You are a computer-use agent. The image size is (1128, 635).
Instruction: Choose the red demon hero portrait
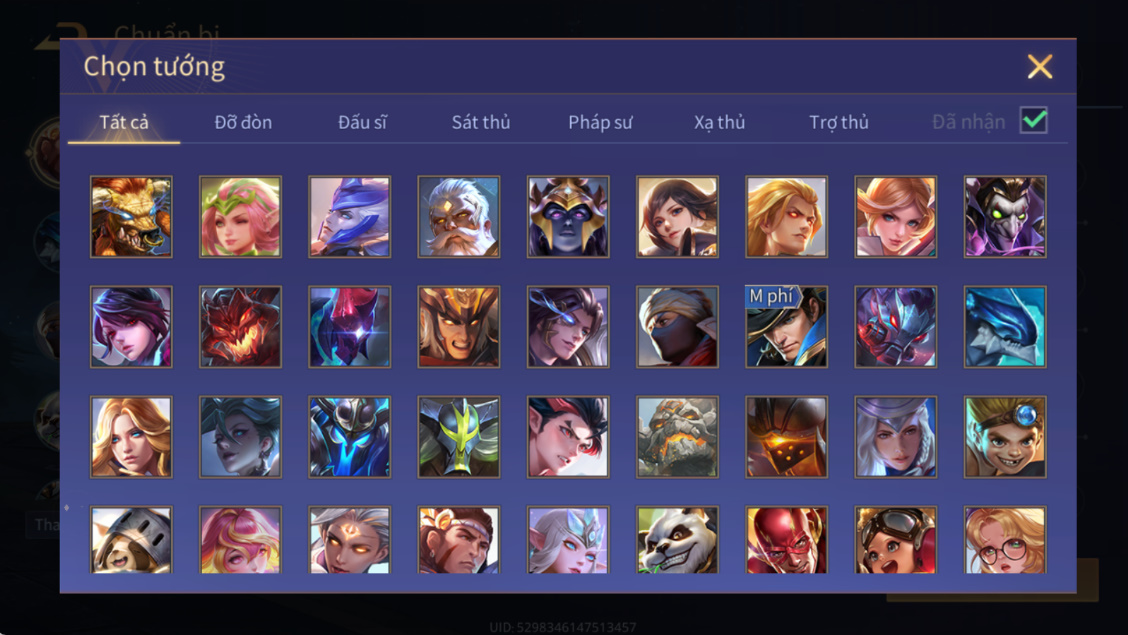[x=240, y=326]
